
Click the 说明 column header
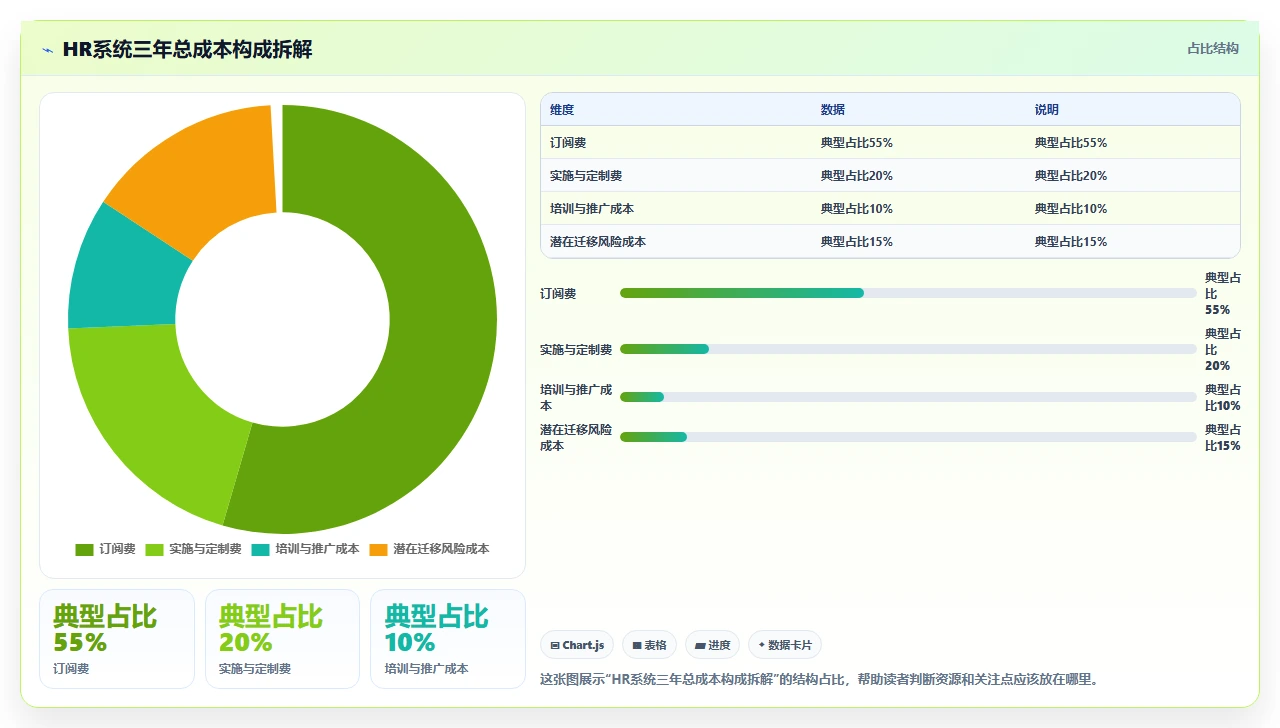pos(1047,110)
